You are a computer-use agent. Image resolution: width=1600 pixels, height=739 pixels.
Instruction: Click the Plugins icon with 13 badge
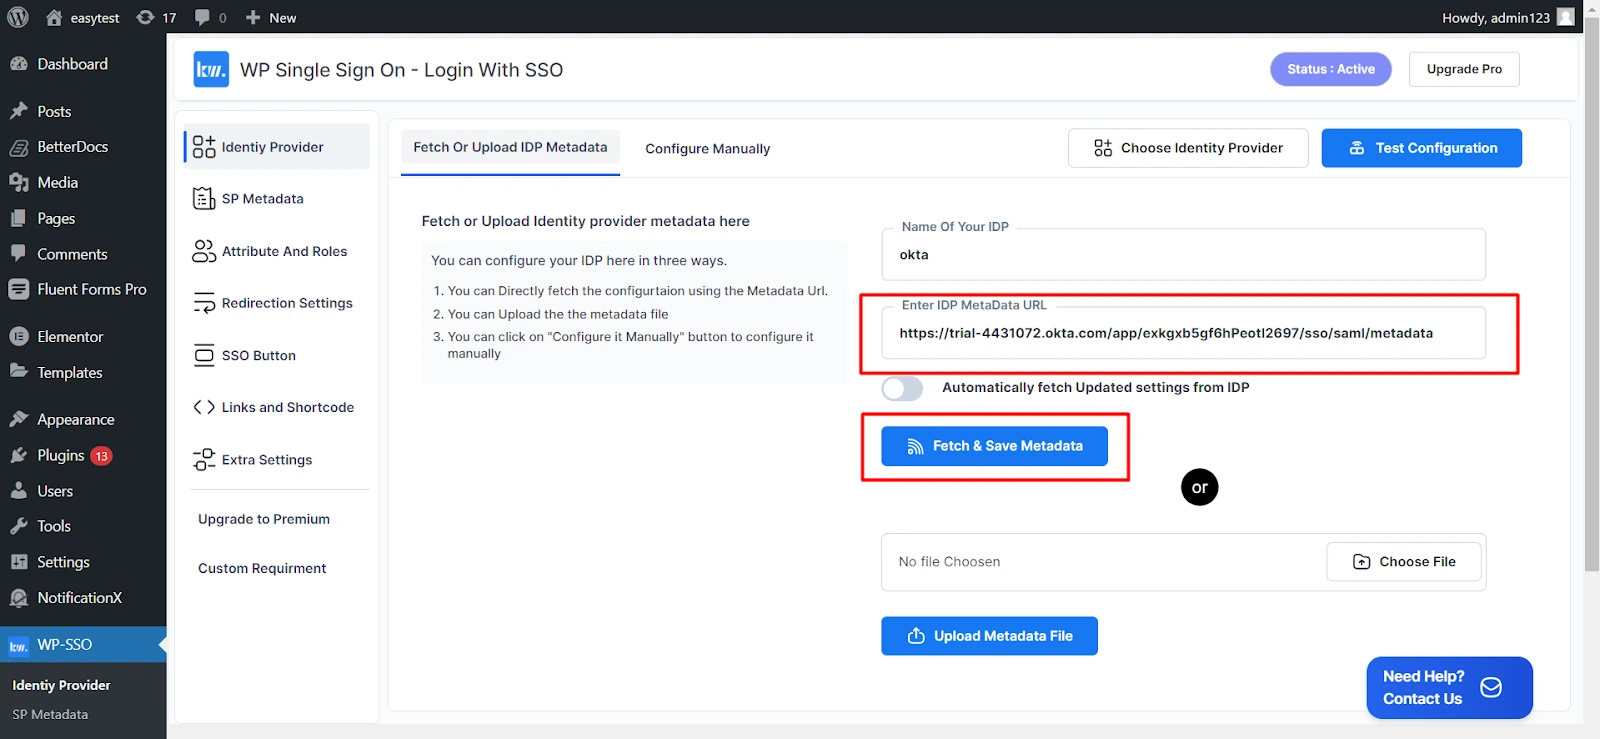click(x=18, y=455)
